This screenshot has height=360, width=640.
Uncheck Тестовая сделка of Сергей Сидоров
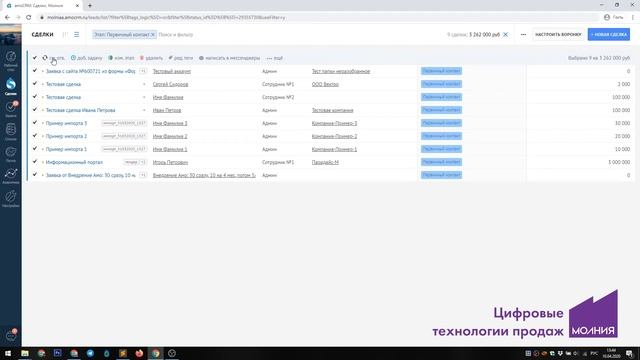tap(35, 84)
